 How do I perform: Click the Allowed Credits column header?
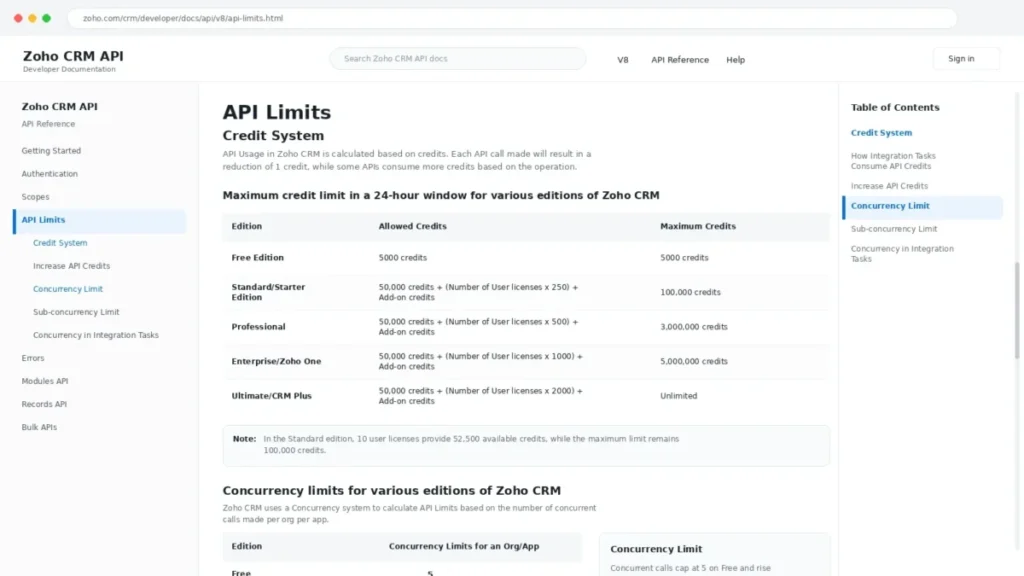coord(412,227)
